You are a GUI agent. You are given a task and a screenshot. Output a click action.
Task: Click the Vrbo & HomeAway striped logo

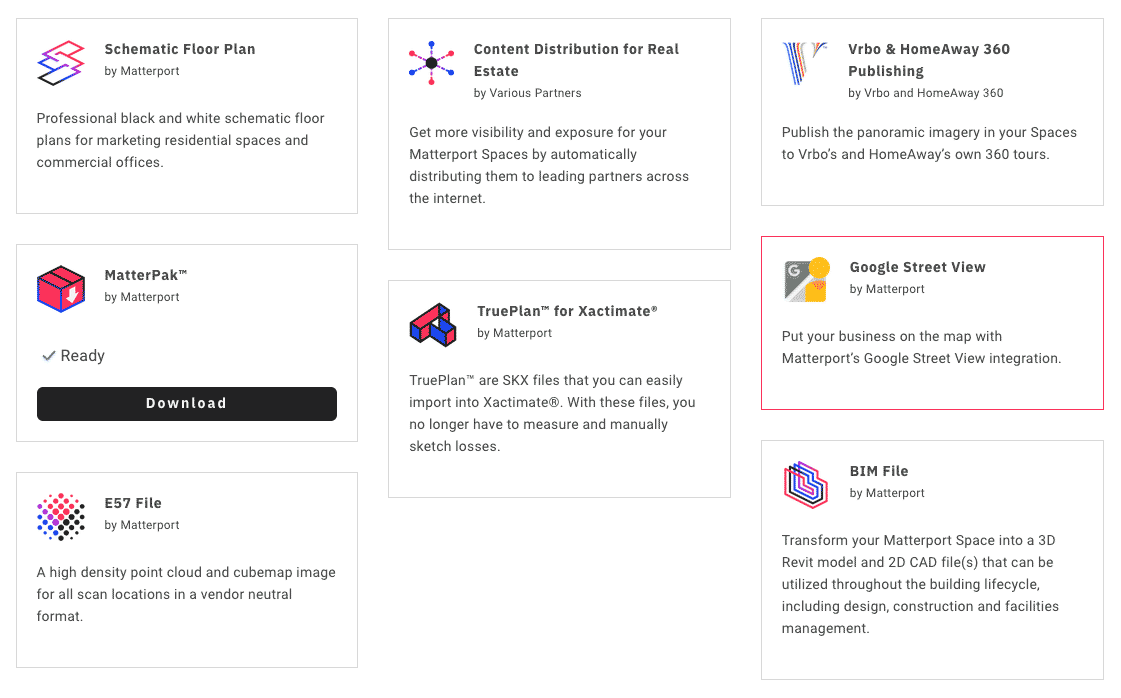(x=805, y=63)
